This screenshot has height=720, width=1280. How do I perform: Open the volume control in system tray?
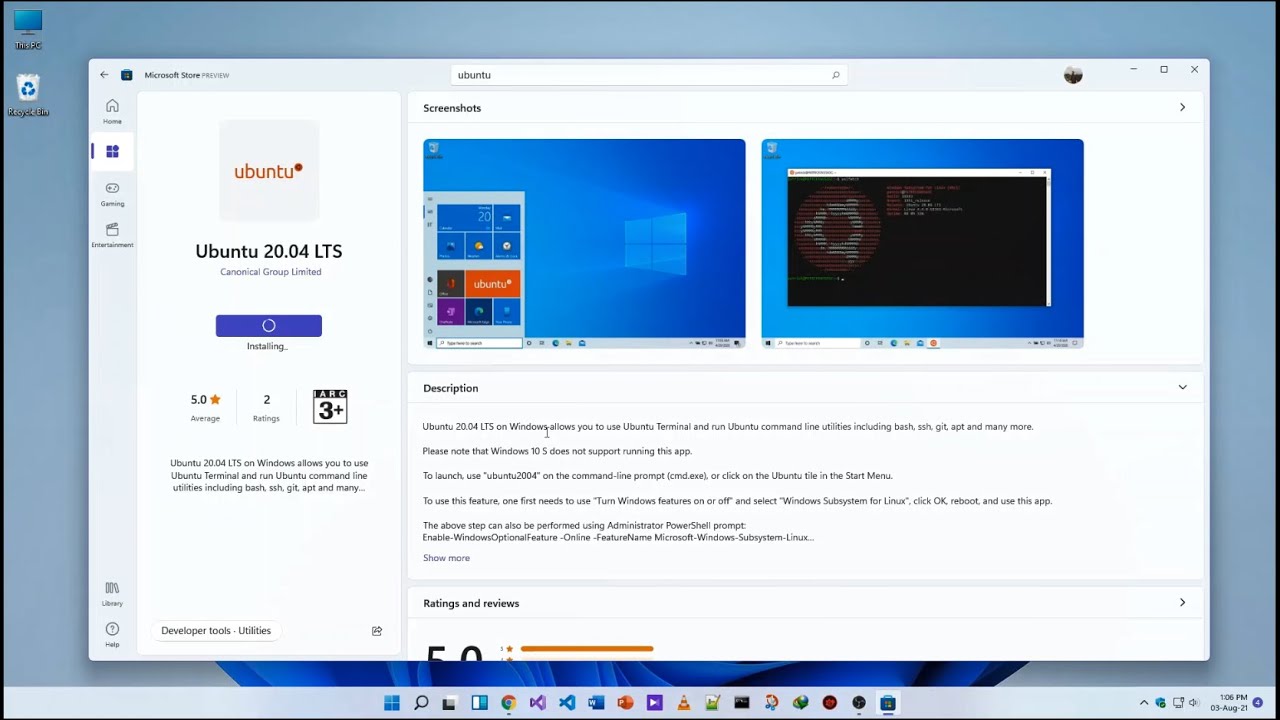pos(1193,703)
